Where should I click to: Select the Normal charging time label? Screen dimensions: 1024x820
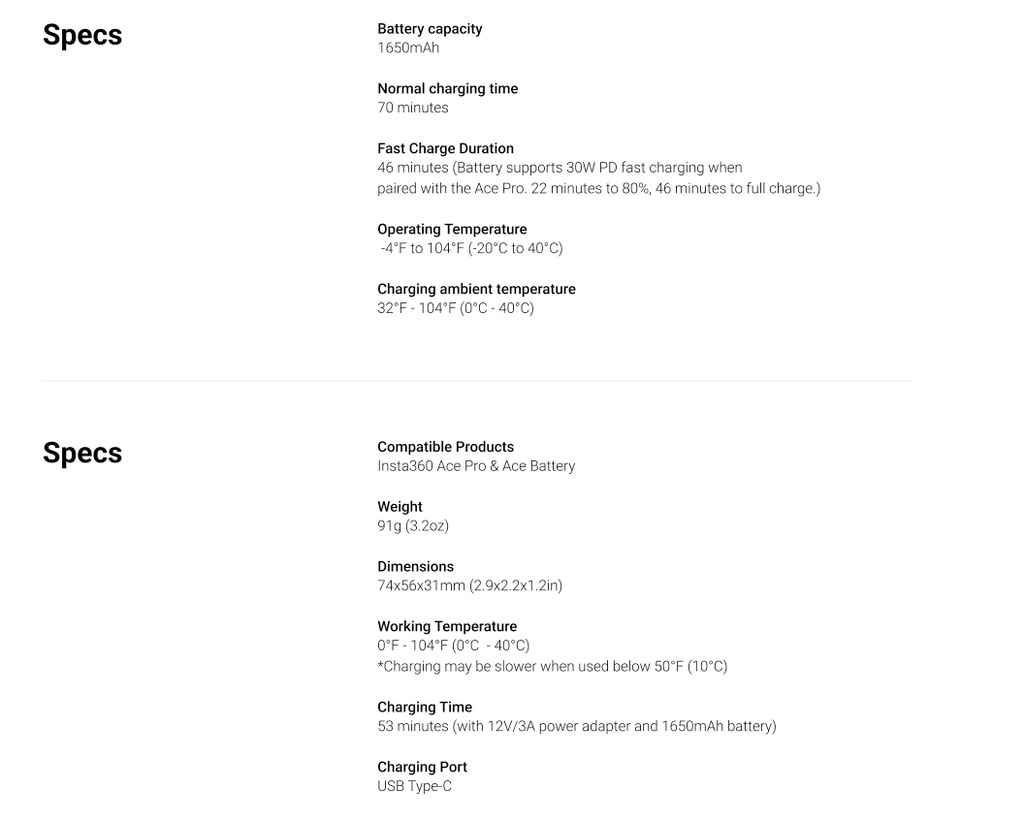[x=447, y=89]
